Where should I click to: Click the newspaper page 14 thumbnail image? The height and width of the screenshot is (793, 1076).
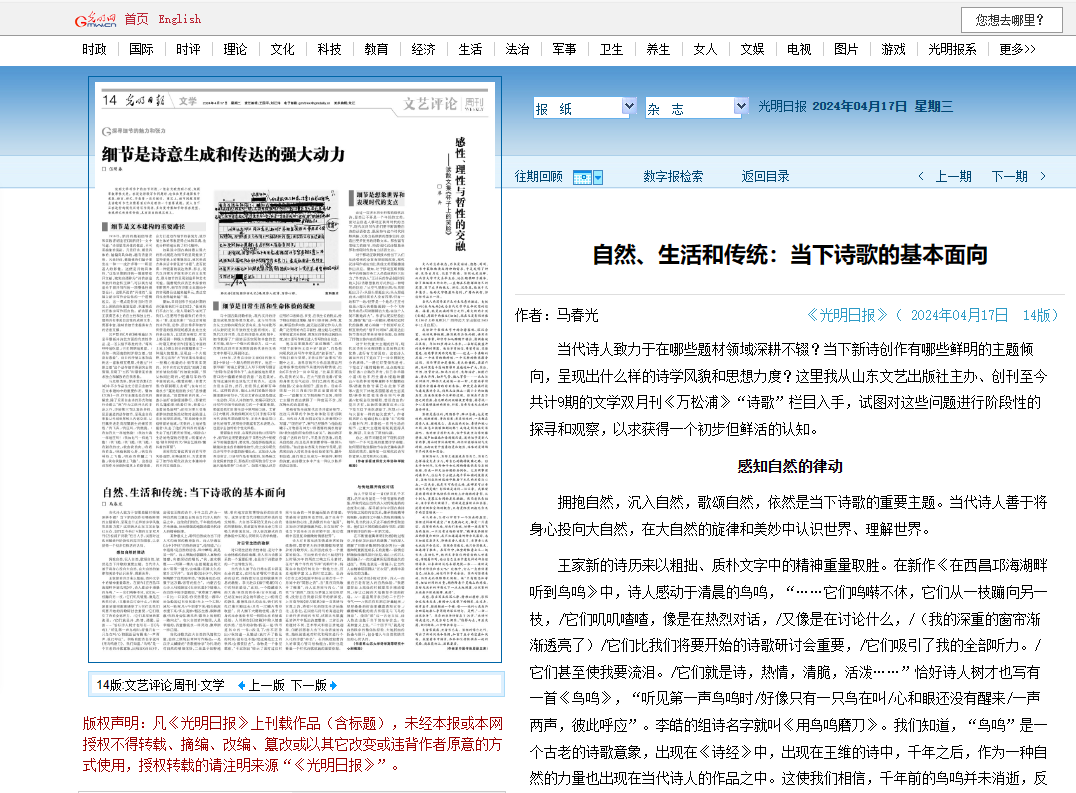pos(296,370)
